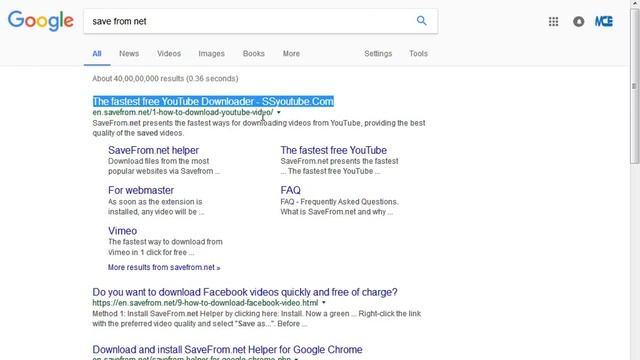Click the As soon as the extension is description
Image resolution: width=640 pixels, height=360 pixels.
(x=156, y=207)
